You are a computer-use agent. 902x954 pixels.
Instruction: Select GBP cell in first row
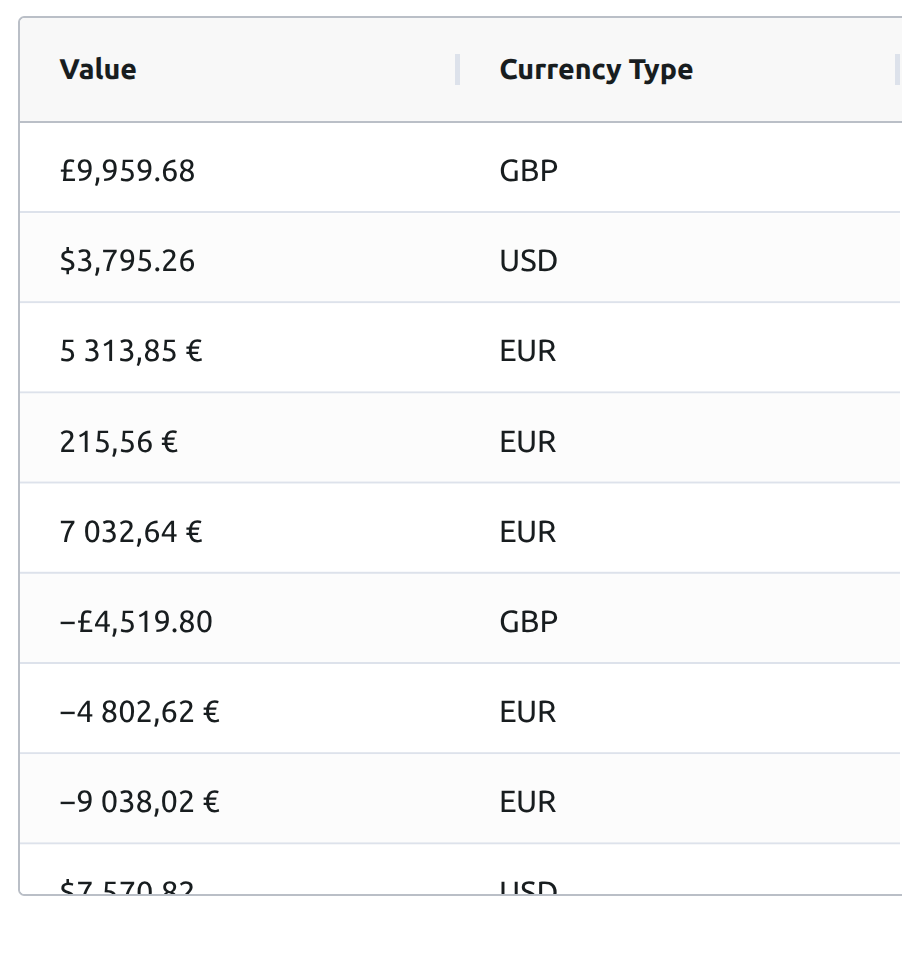tap(528, 171)
